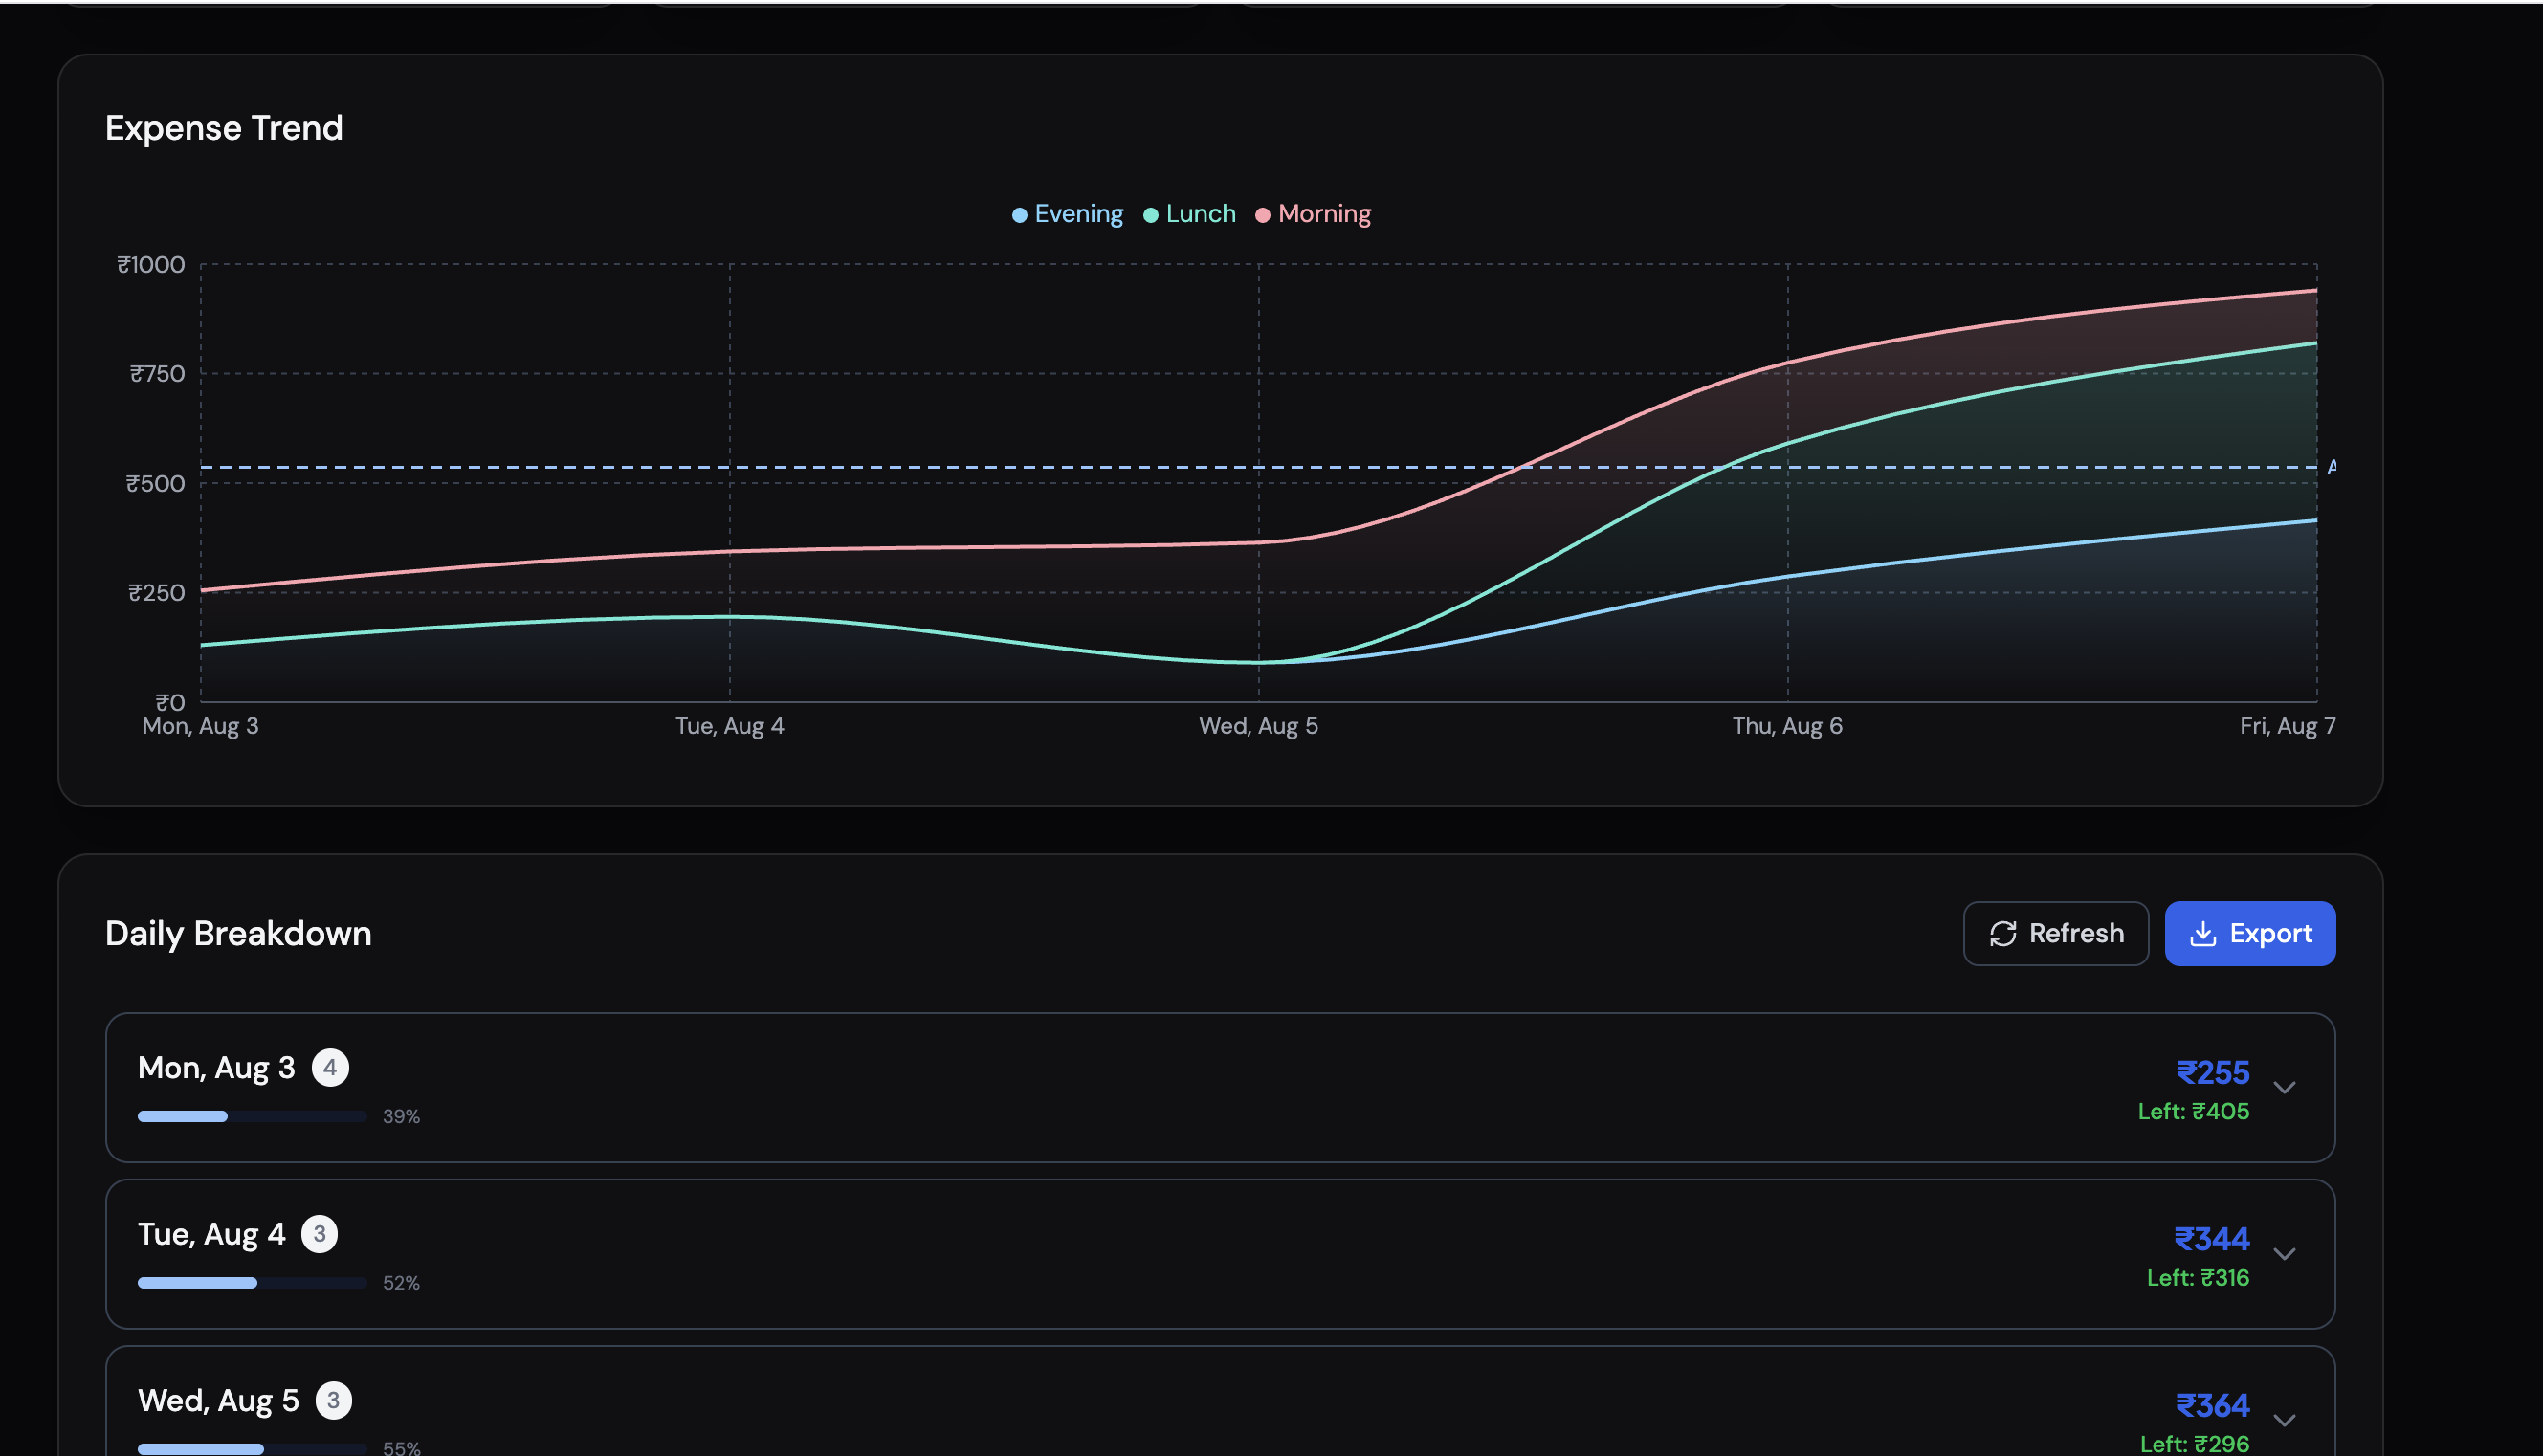Click the Tue, Aug 4 count badge 3
The width and height of the screenshot is (2543, 1456).
tap(320, 1234)
